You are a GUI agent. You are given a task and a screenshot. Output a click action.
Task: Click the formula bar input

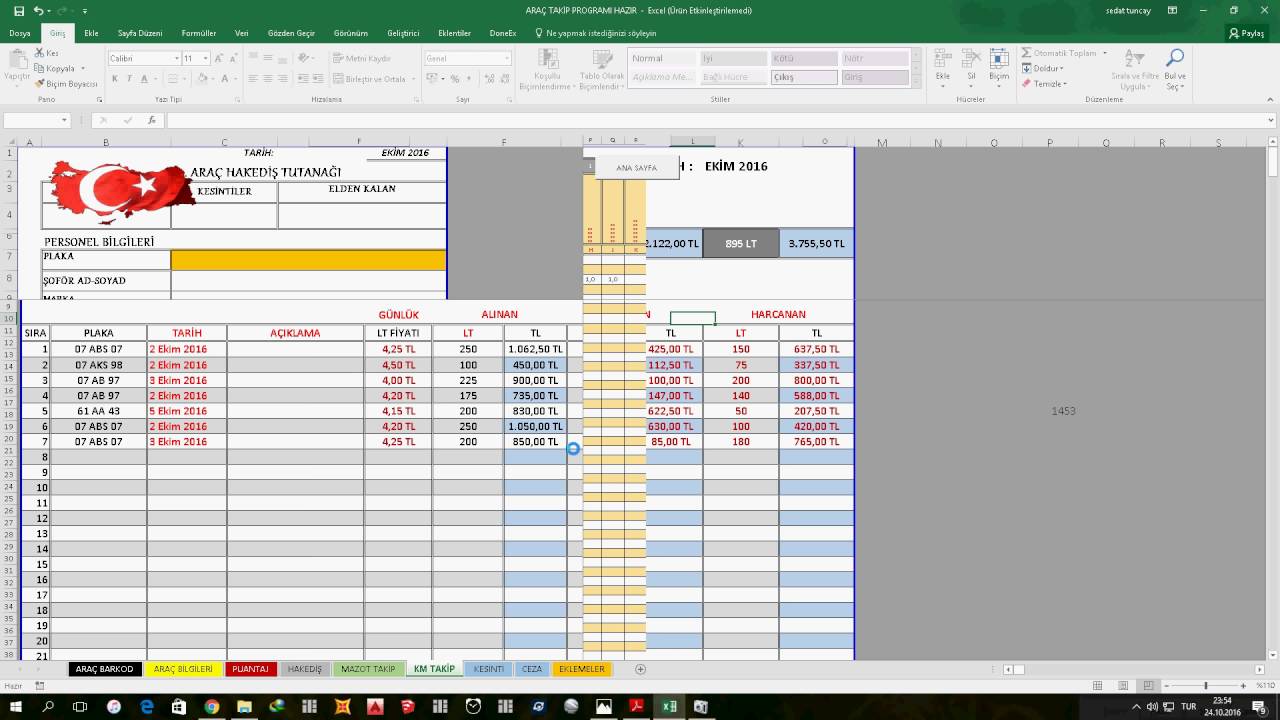(720, 120)
